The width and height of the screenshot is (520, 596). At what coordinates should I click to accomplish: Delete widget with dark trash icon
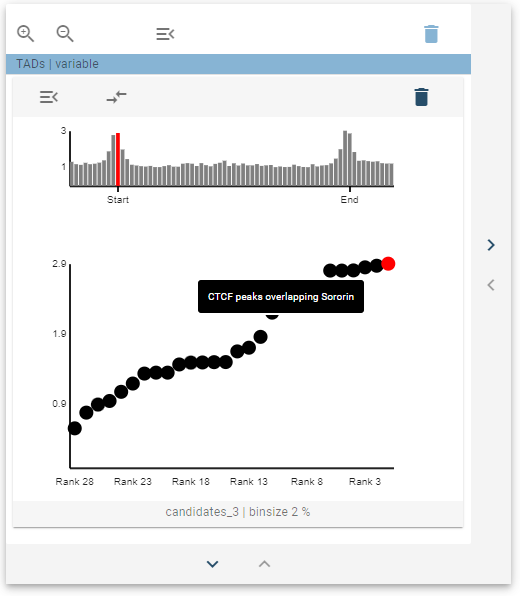[421, 97]
